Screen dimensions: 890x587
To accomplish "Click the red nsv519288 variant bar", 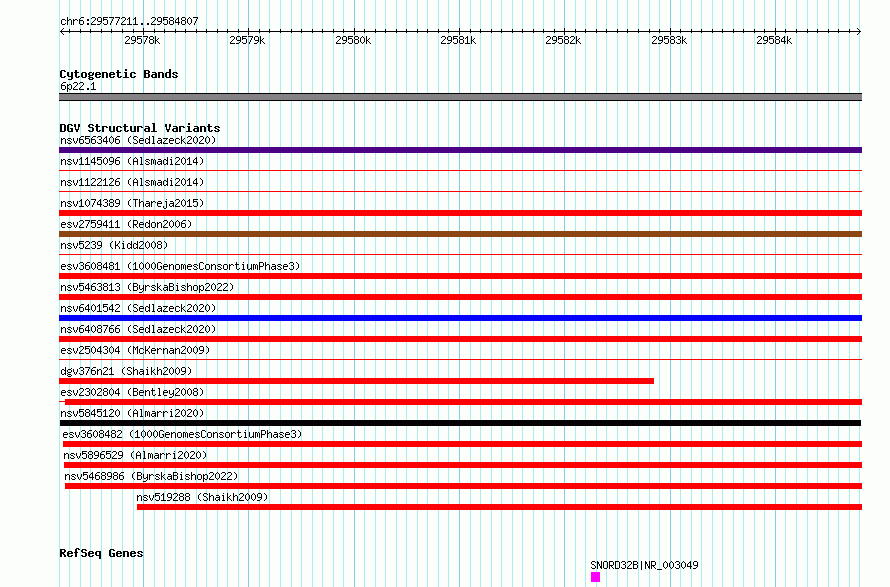I will click(x=499, y=507).
